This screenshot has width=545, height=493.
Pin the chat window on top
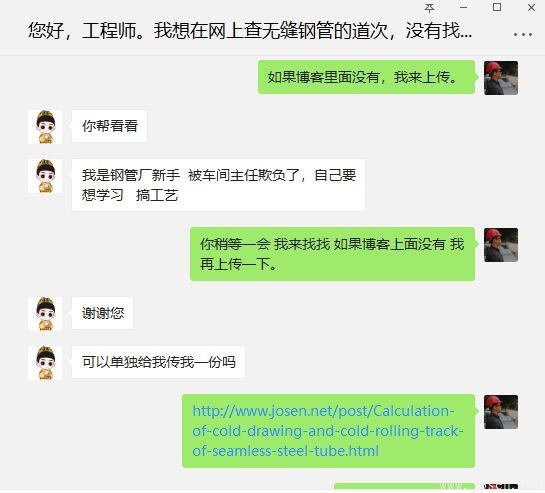click(x=429, y=8)
